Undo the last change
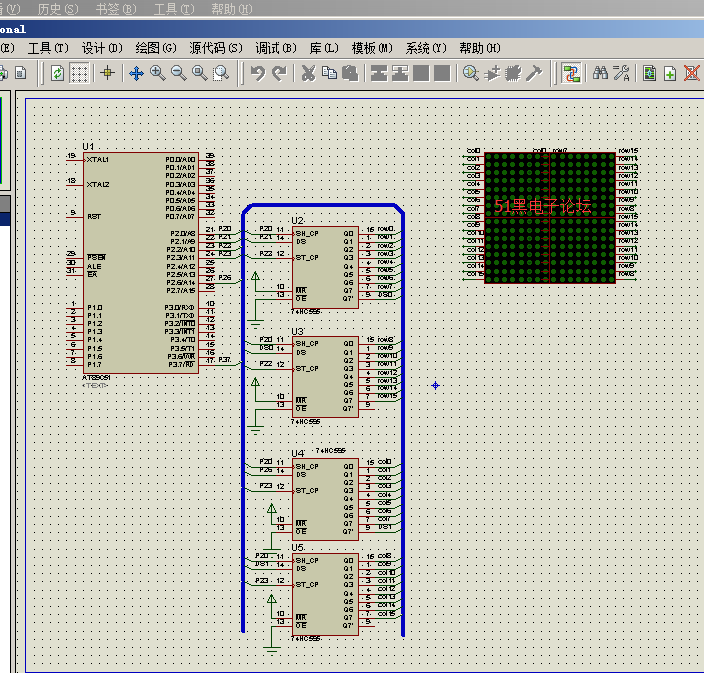This screenshot has height=673, width=704. [x=258, y=73]
